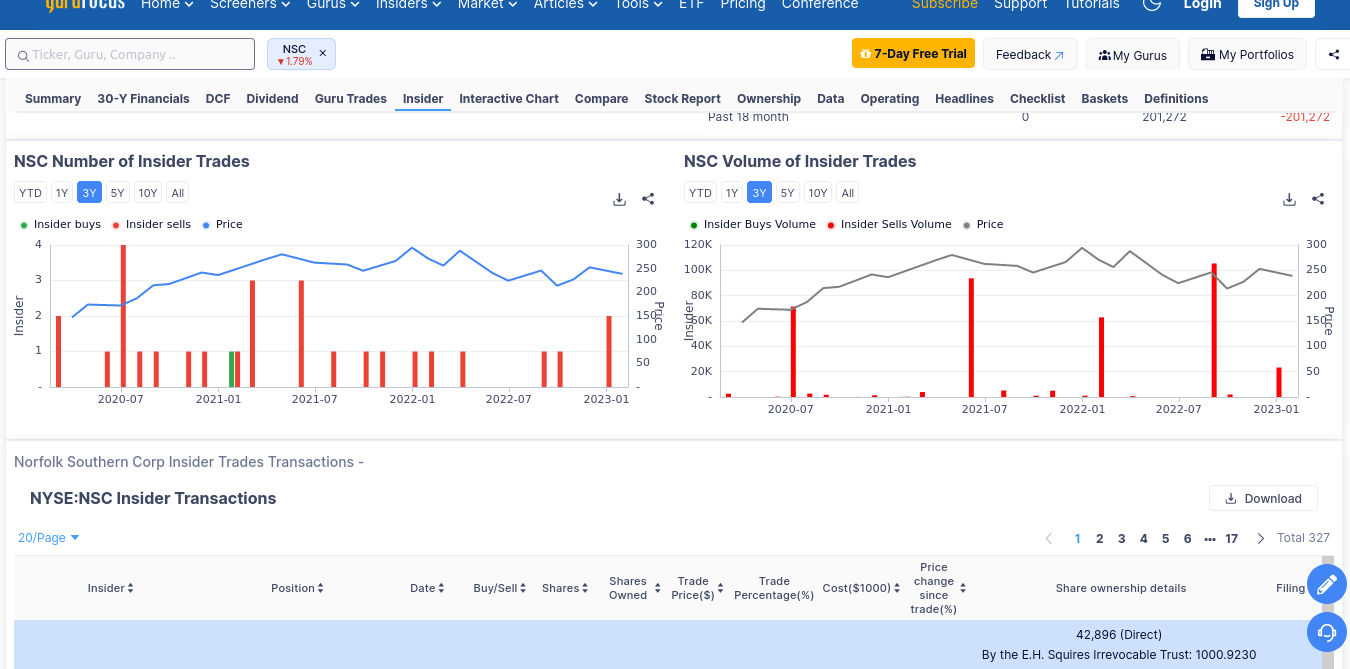This screenshot has width=1350, height=669.
Task: Download the insider transactions table
Action: pyautogui.click(x=1263, y=498)
